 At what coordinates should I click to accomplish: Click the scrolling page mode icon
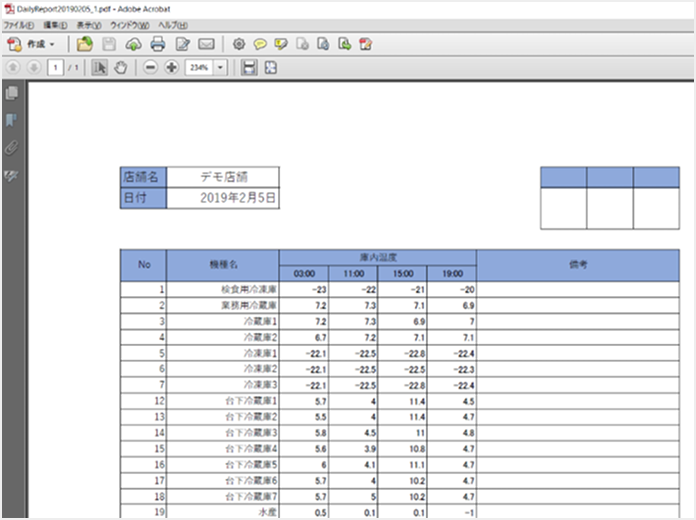point(249,67)
